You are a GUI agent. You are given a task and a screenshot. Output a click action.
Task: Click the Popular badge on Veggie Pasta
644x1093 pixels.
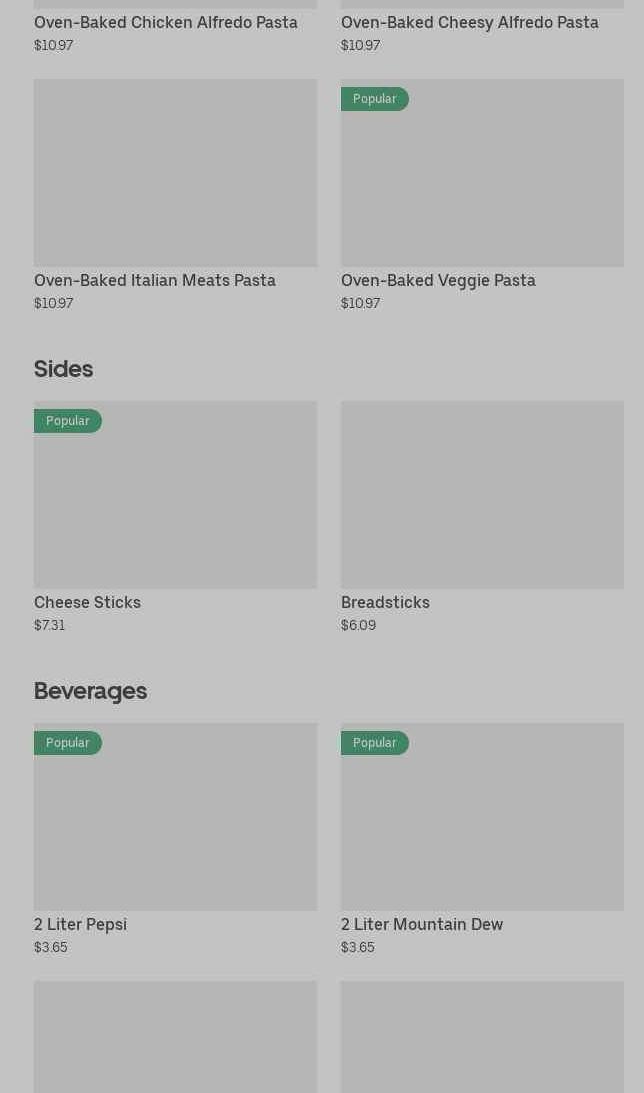(375, 99)
